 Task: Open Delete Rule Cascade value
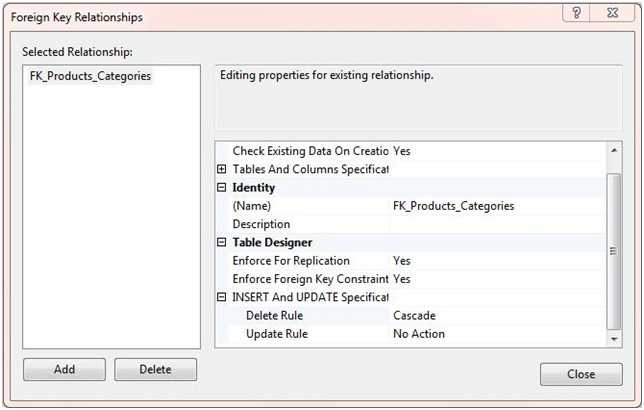[497, 315]
